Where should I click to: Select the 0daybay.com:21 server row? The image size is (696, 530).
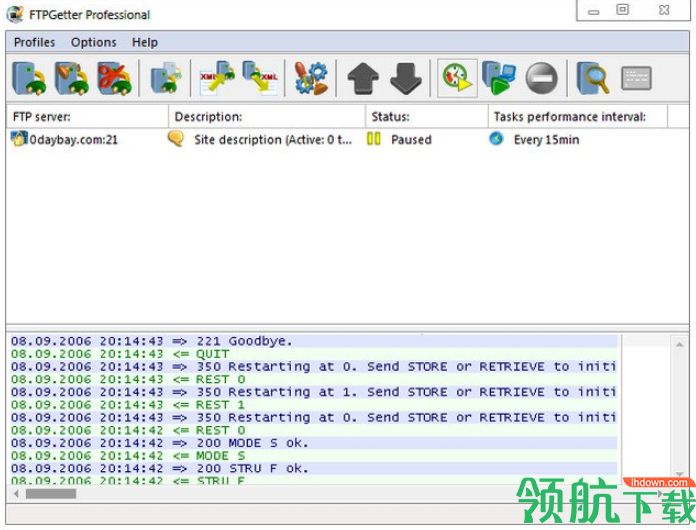pos(348,139)
